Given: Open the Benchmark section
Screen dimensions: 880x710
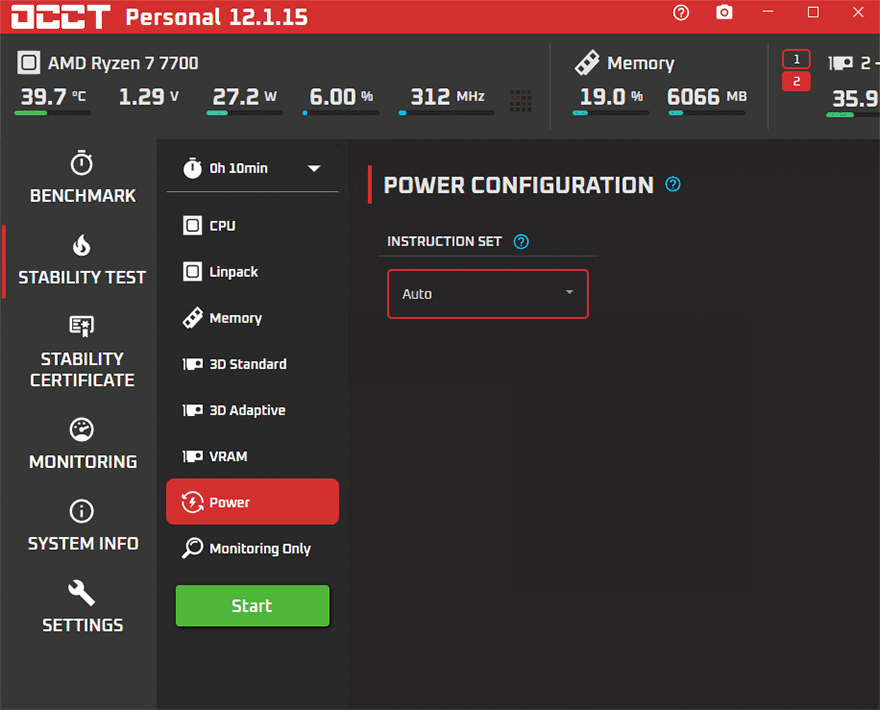Looking at the screenshot, I should coord(82,177).
